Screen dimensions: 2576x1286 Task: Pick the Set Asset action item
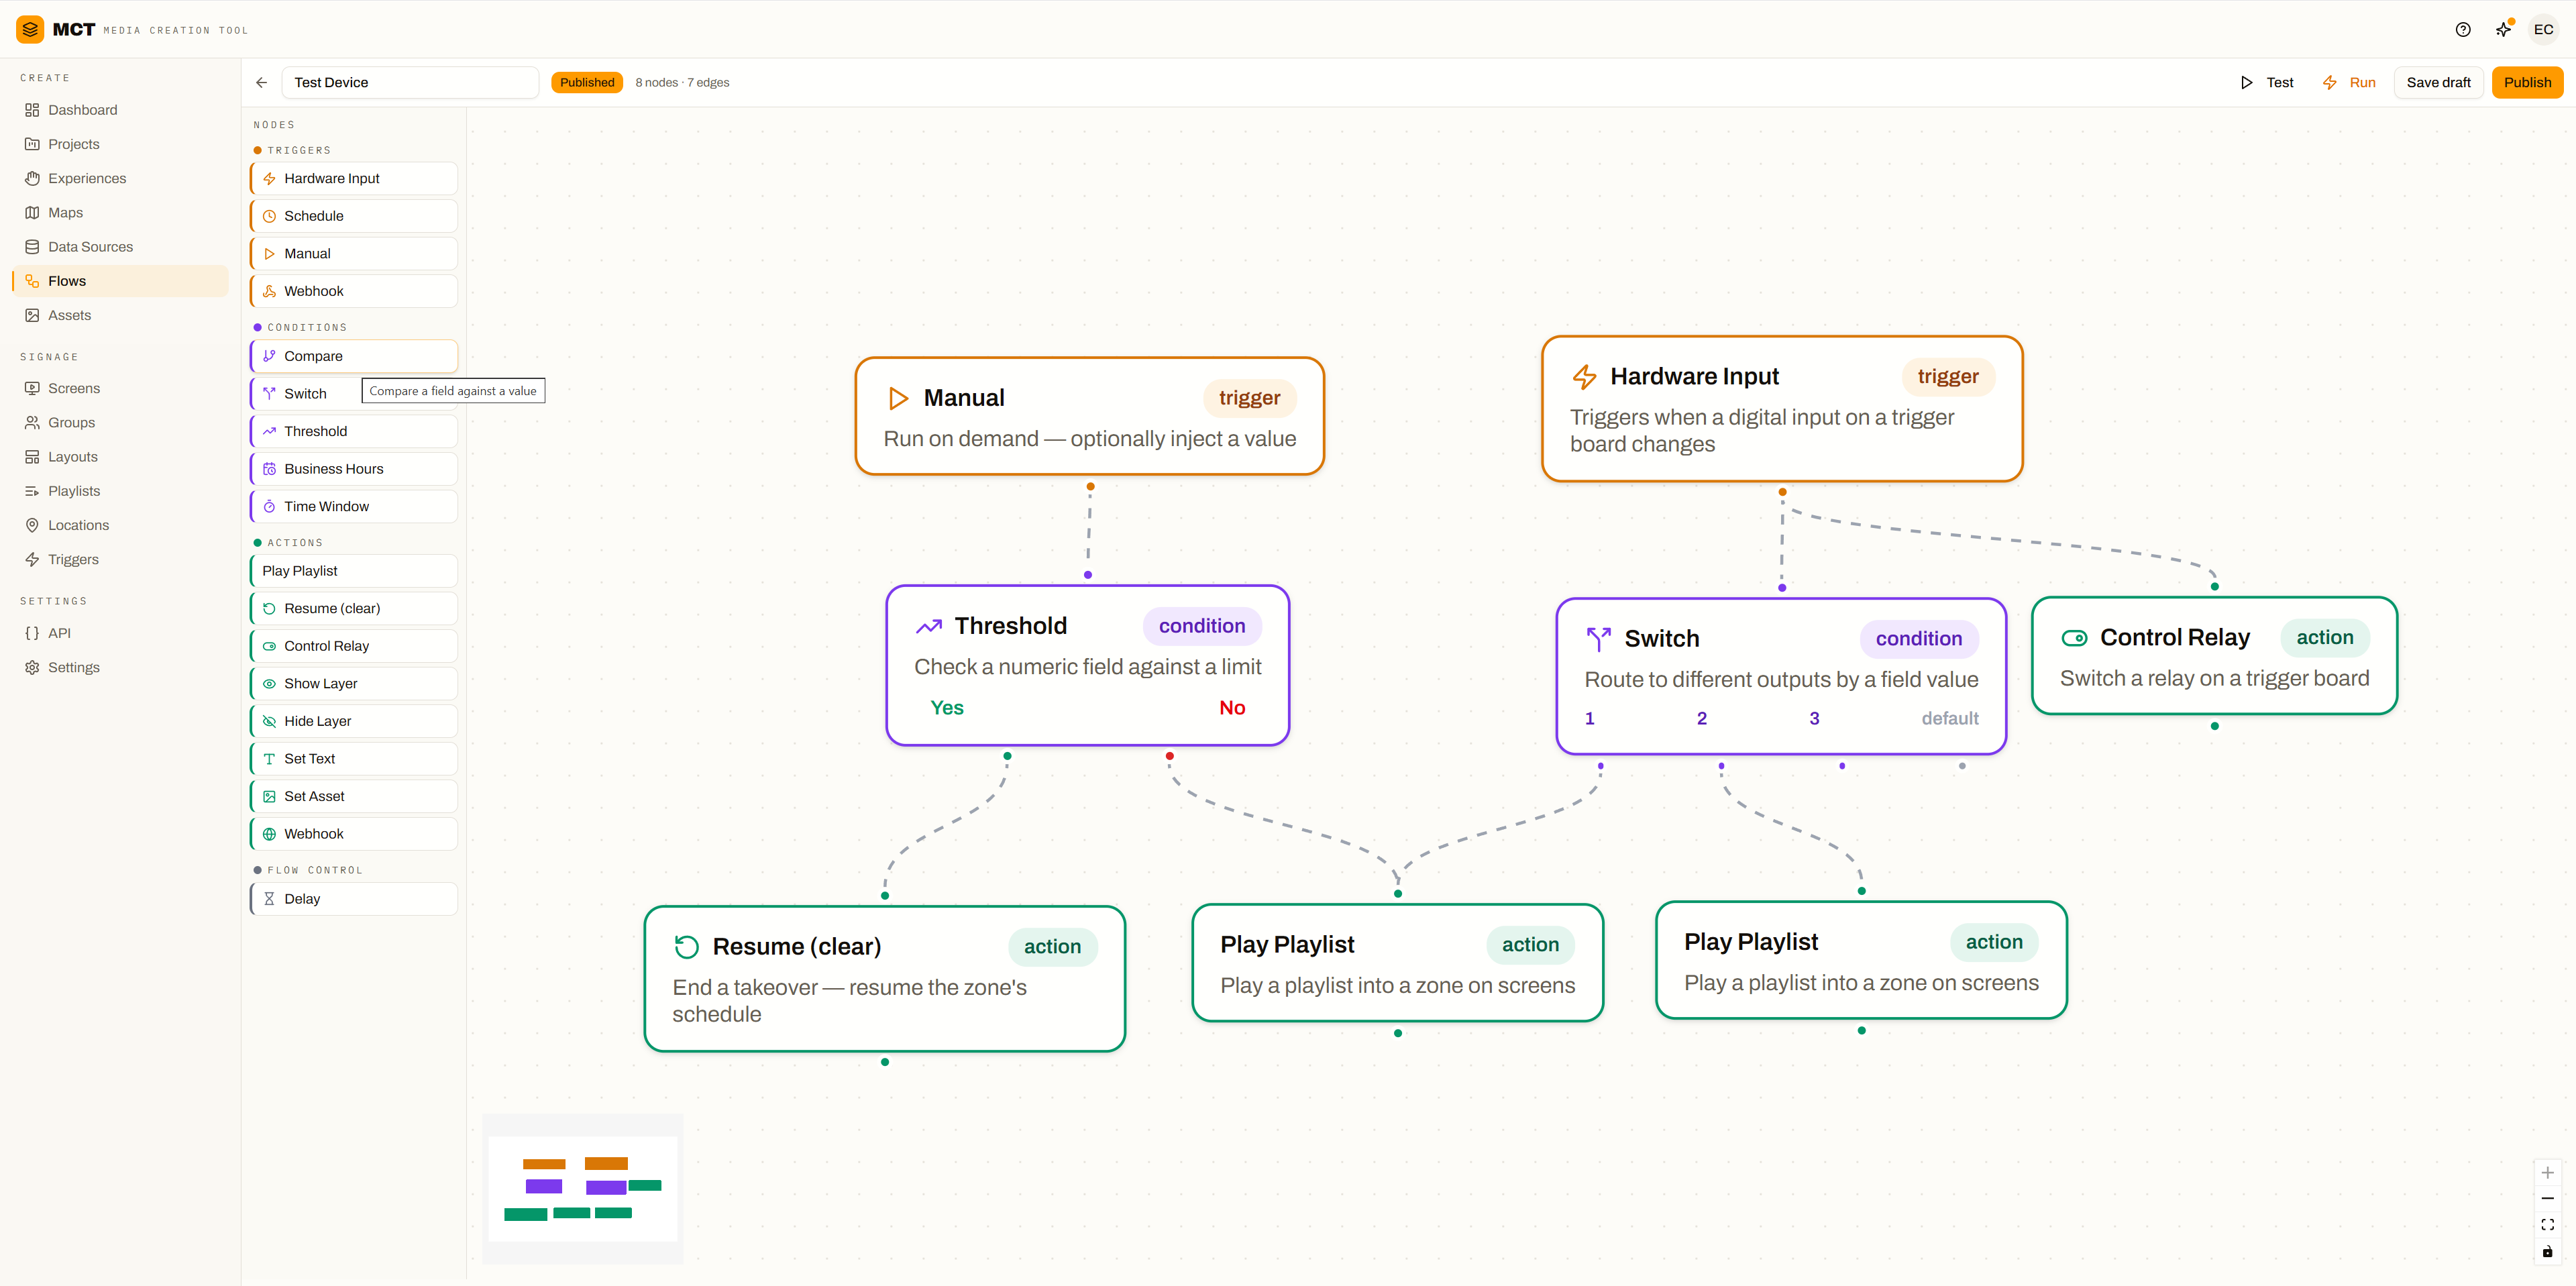click(354, 796)
